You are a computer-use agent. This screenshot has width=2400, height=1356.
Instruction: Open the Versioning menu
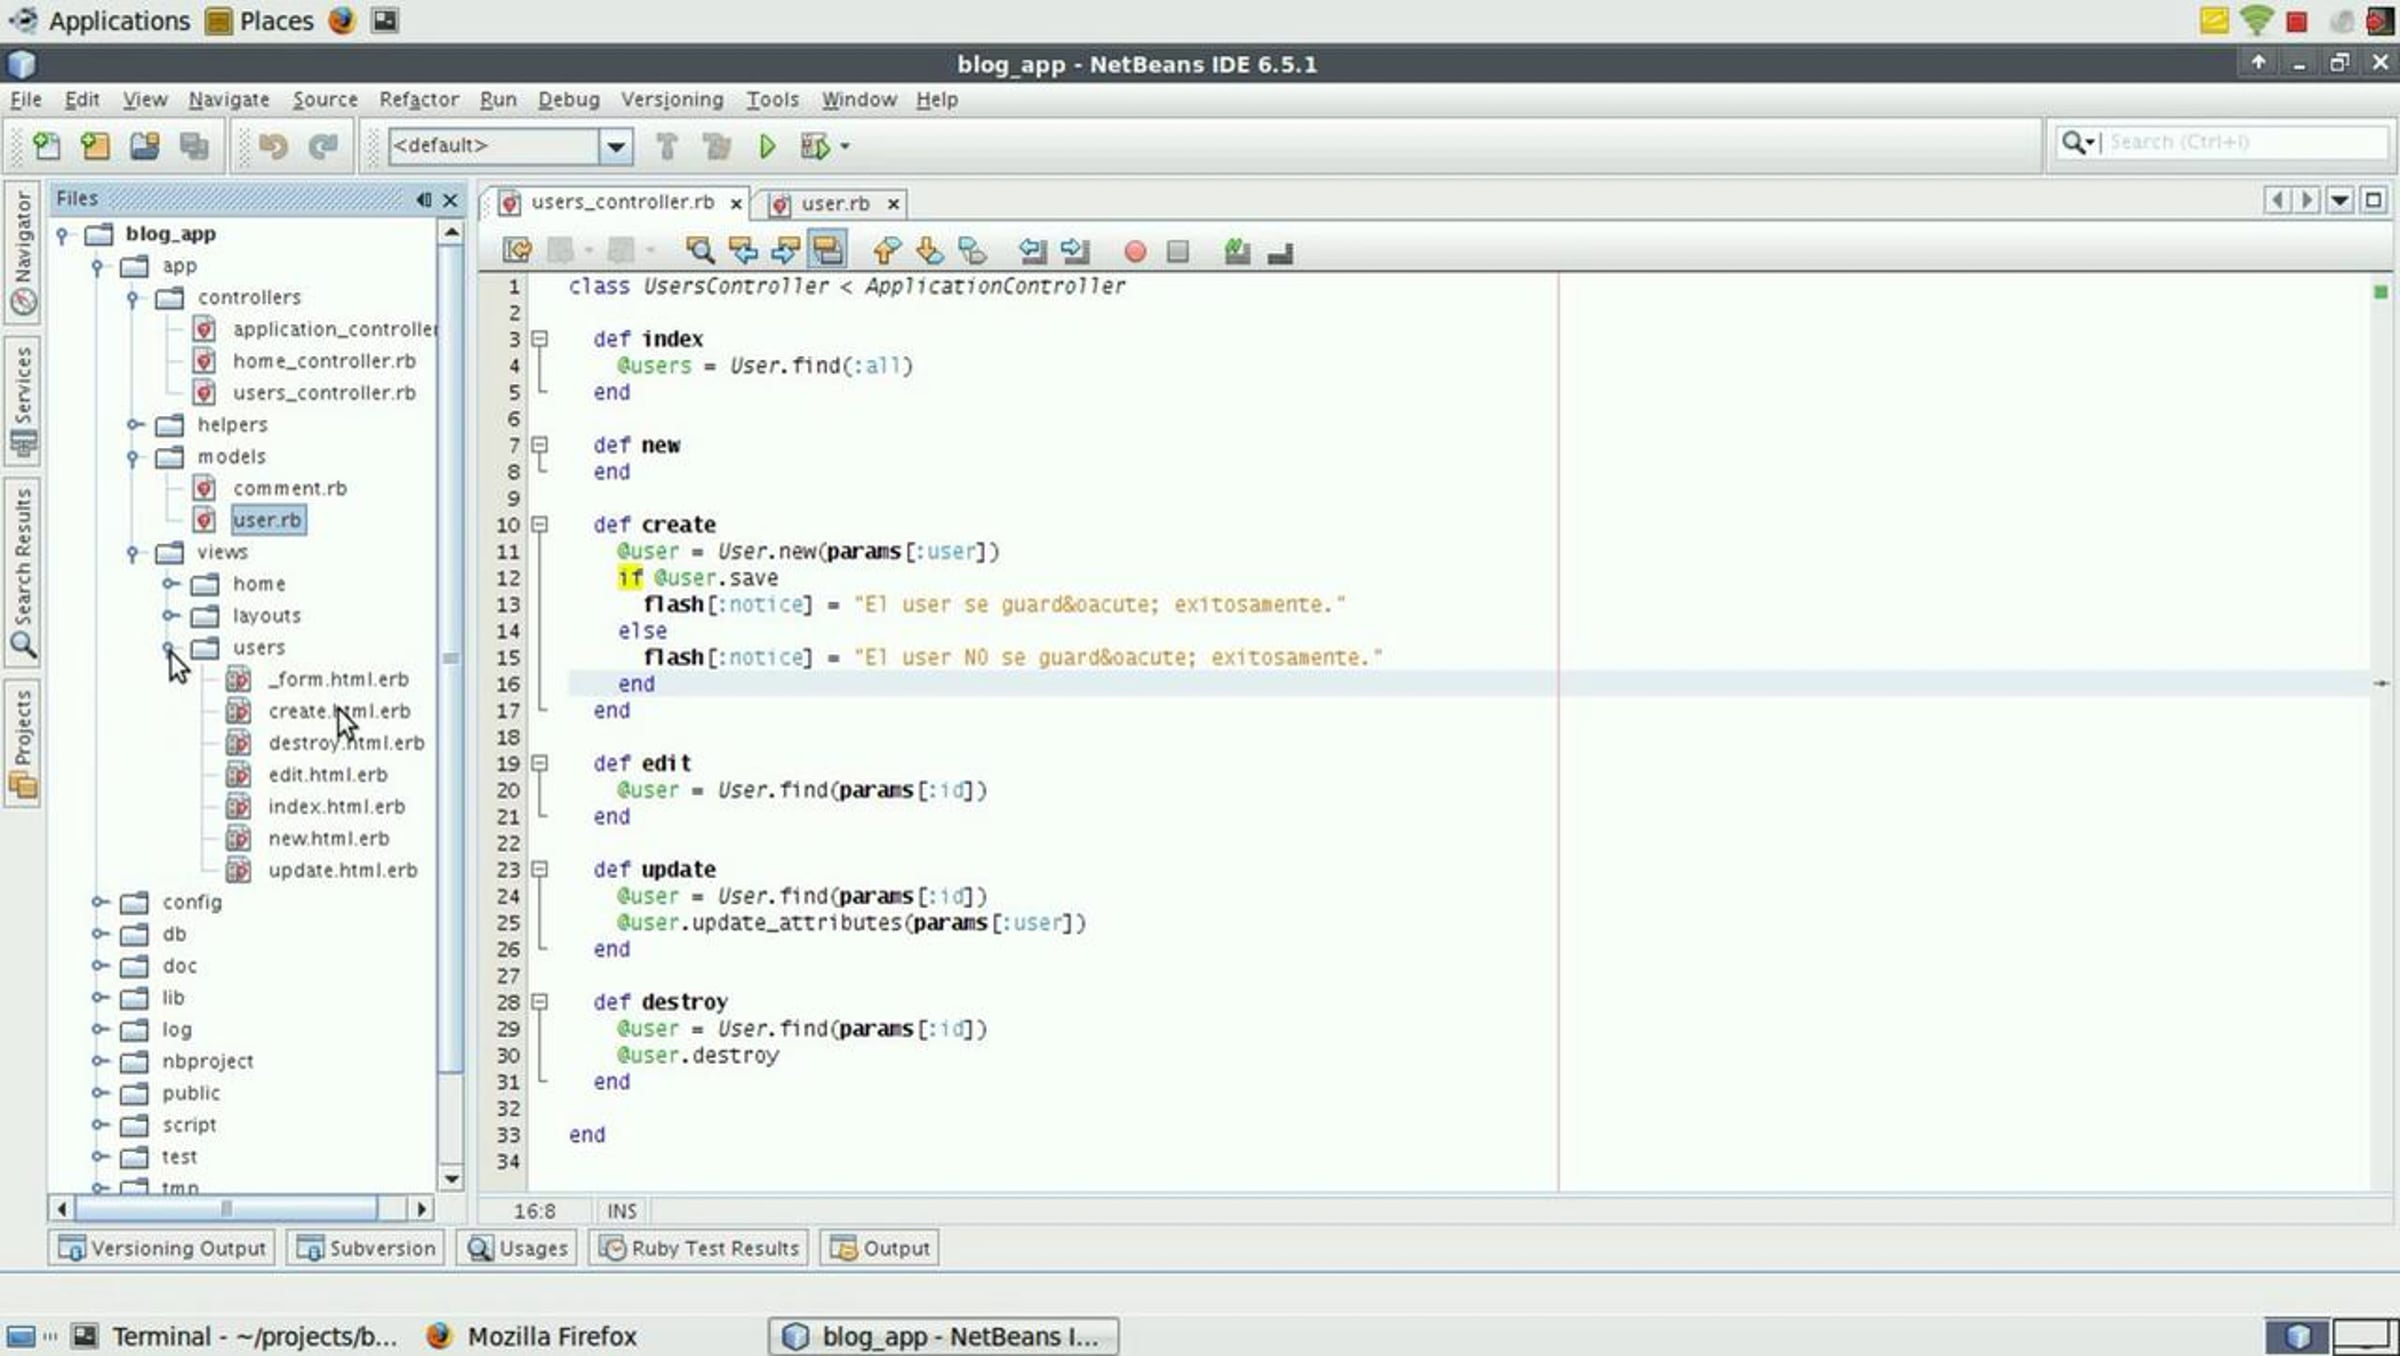[x=671, y=100]
